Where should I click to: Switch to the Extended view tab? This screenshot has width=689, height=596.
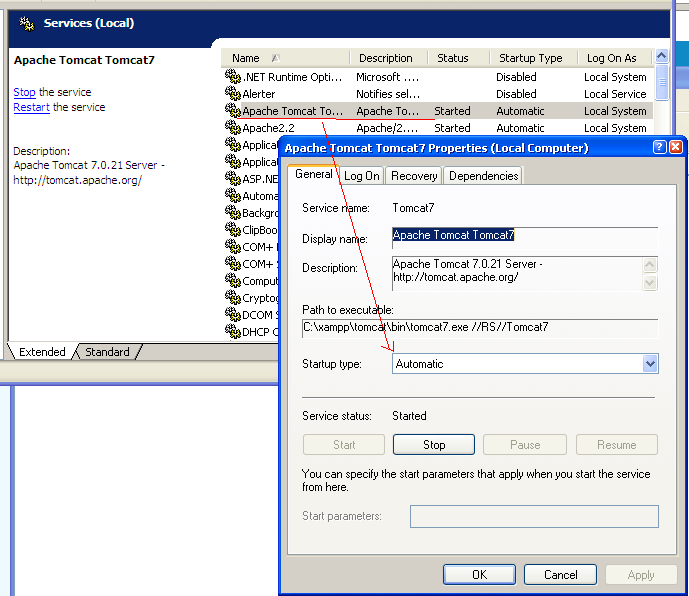click(42, 352)
